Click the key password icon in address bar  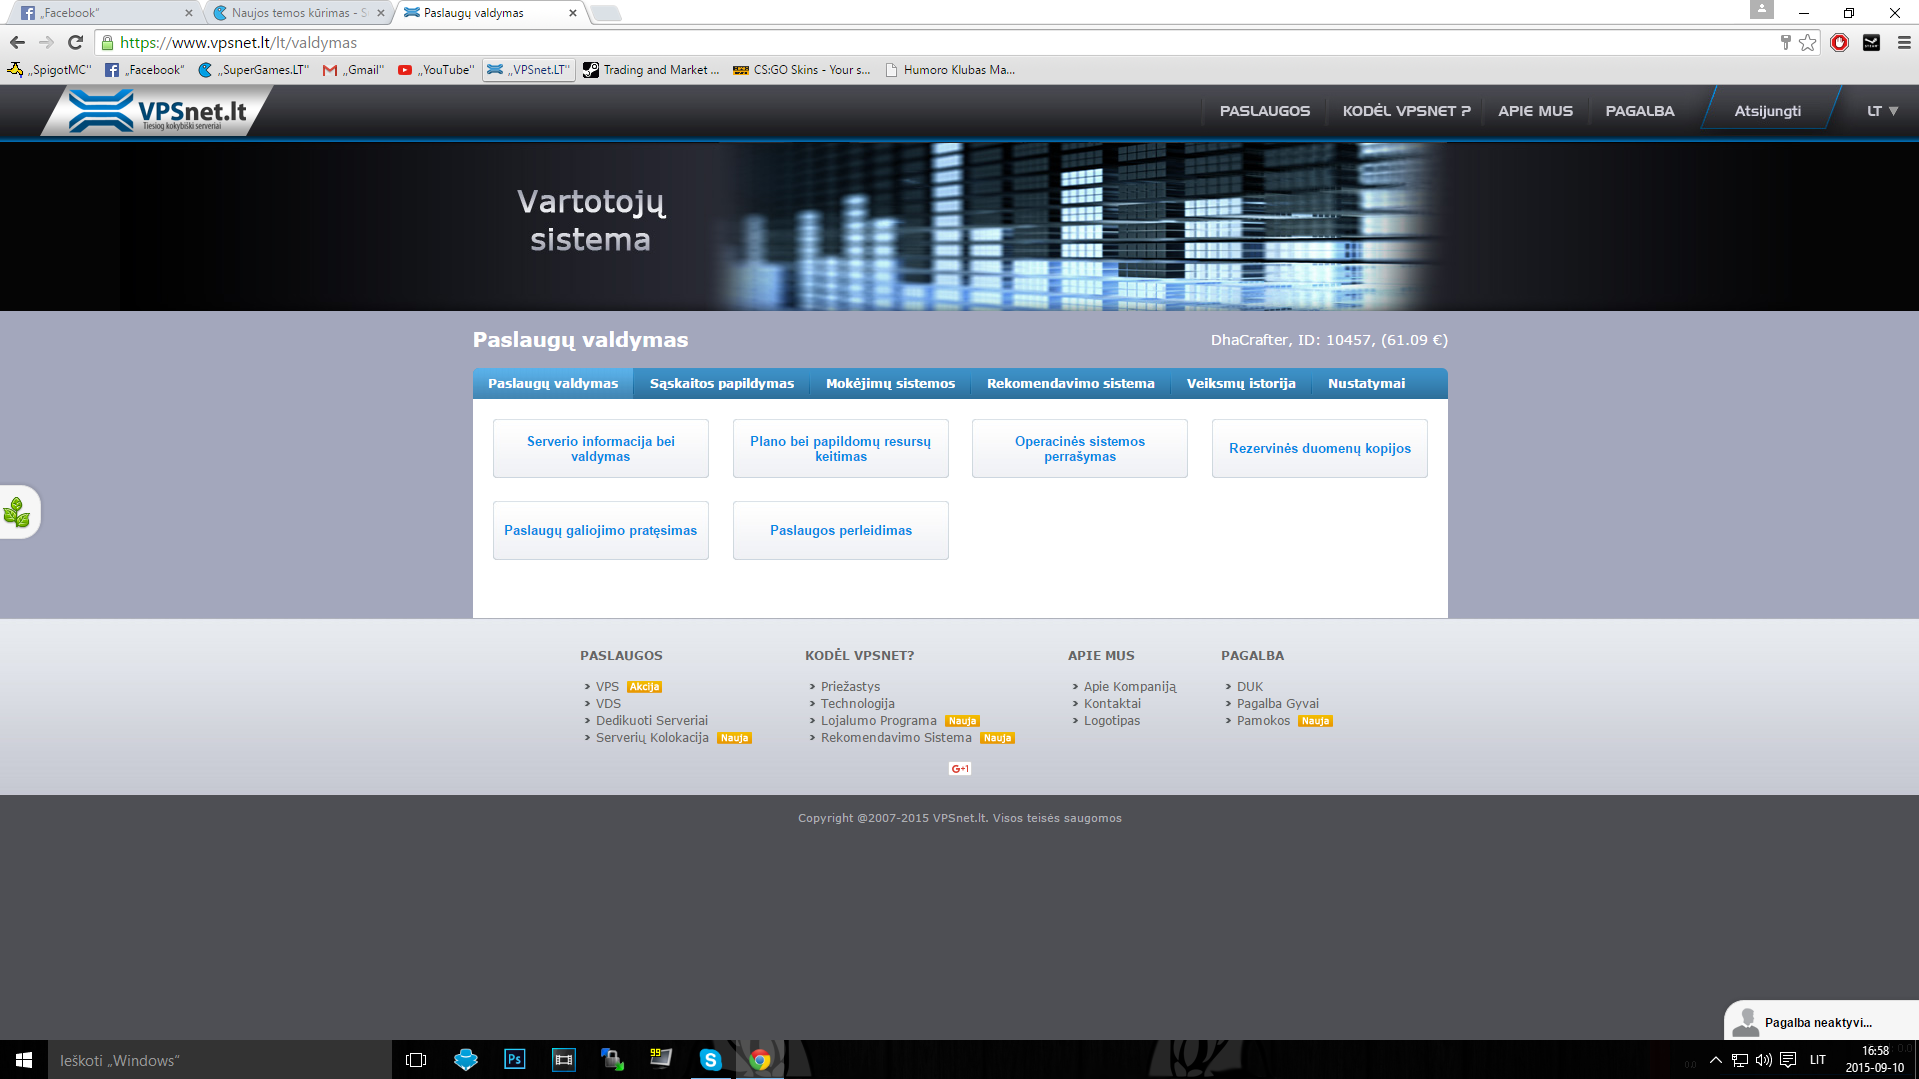pyautogui.click(x=1785, y=42)
